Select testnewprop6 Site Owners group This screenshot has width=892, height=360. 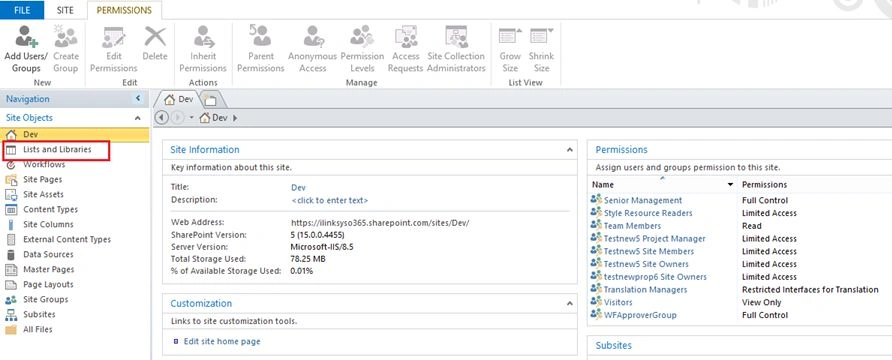(655, 277)
